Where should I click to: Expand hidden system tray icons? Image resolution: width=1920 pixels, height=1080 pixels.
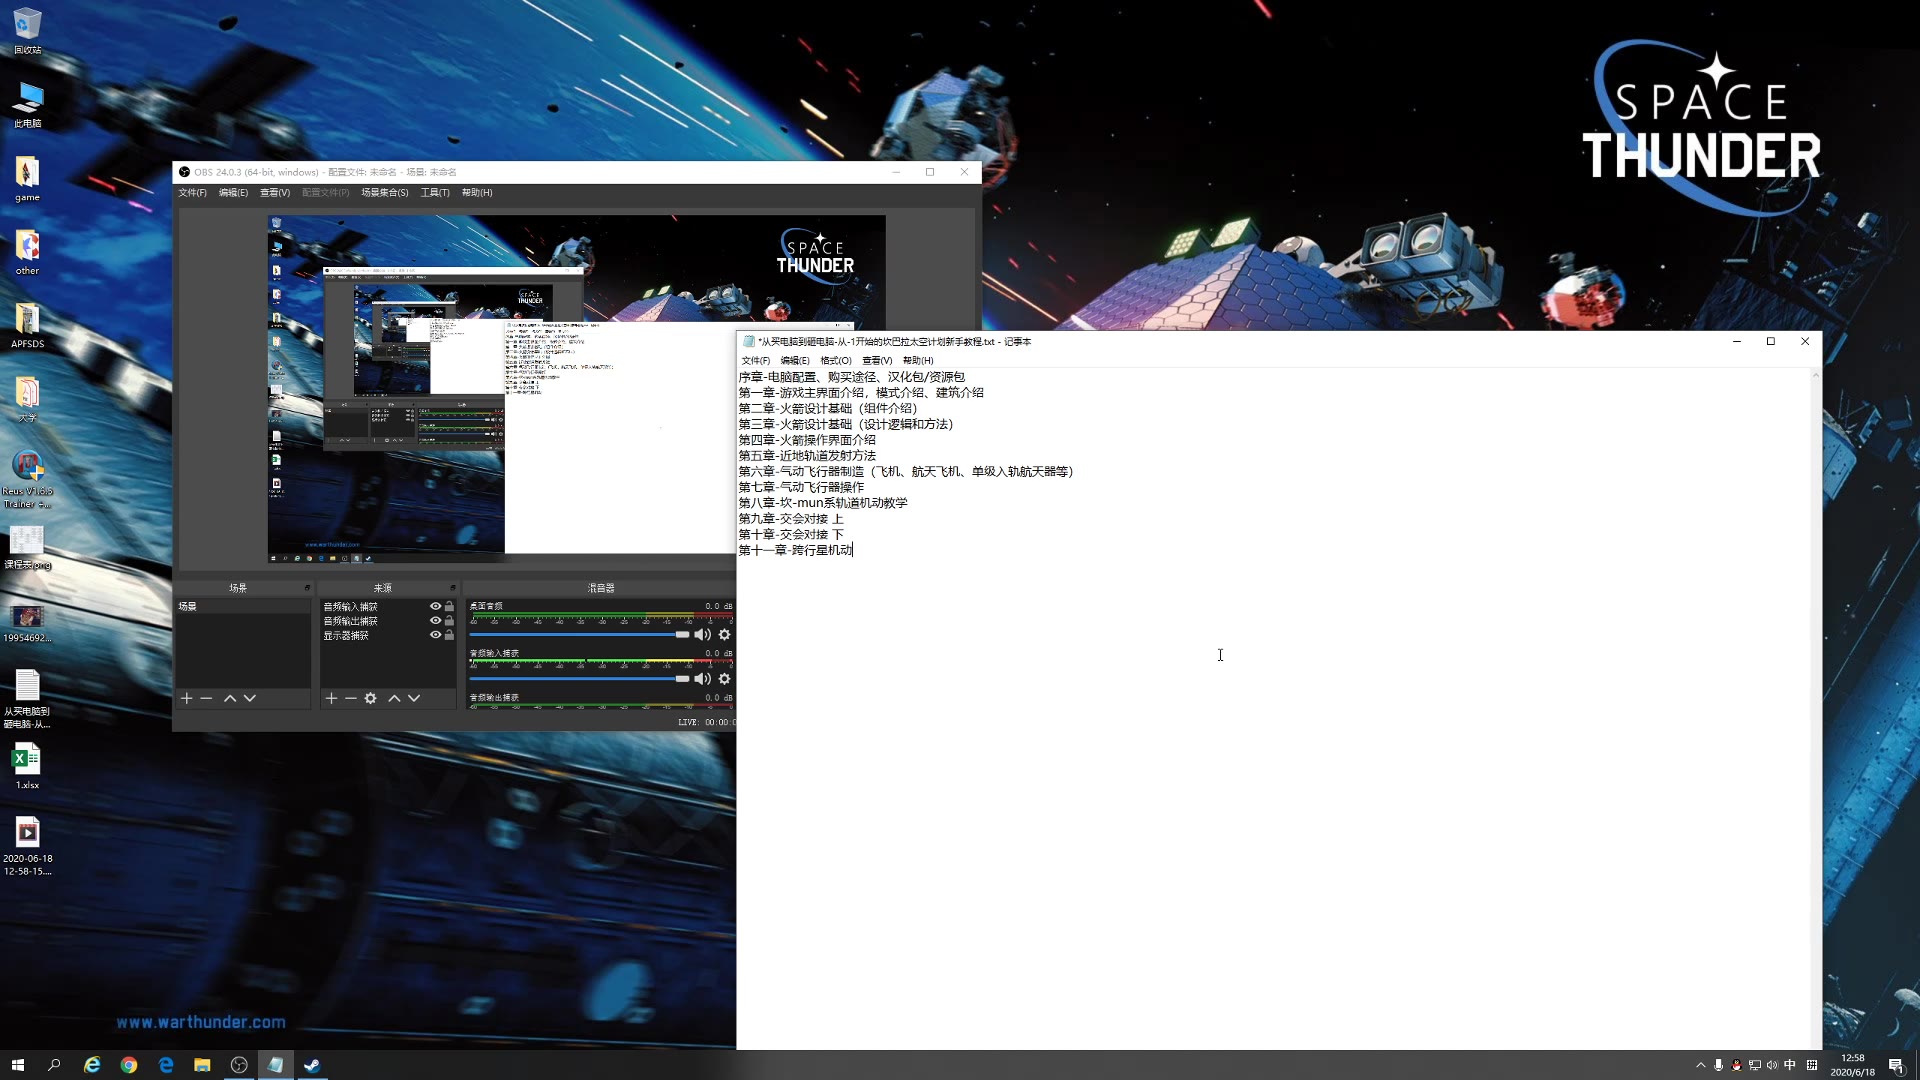pyautogui.click(x=1700, y=1065)
